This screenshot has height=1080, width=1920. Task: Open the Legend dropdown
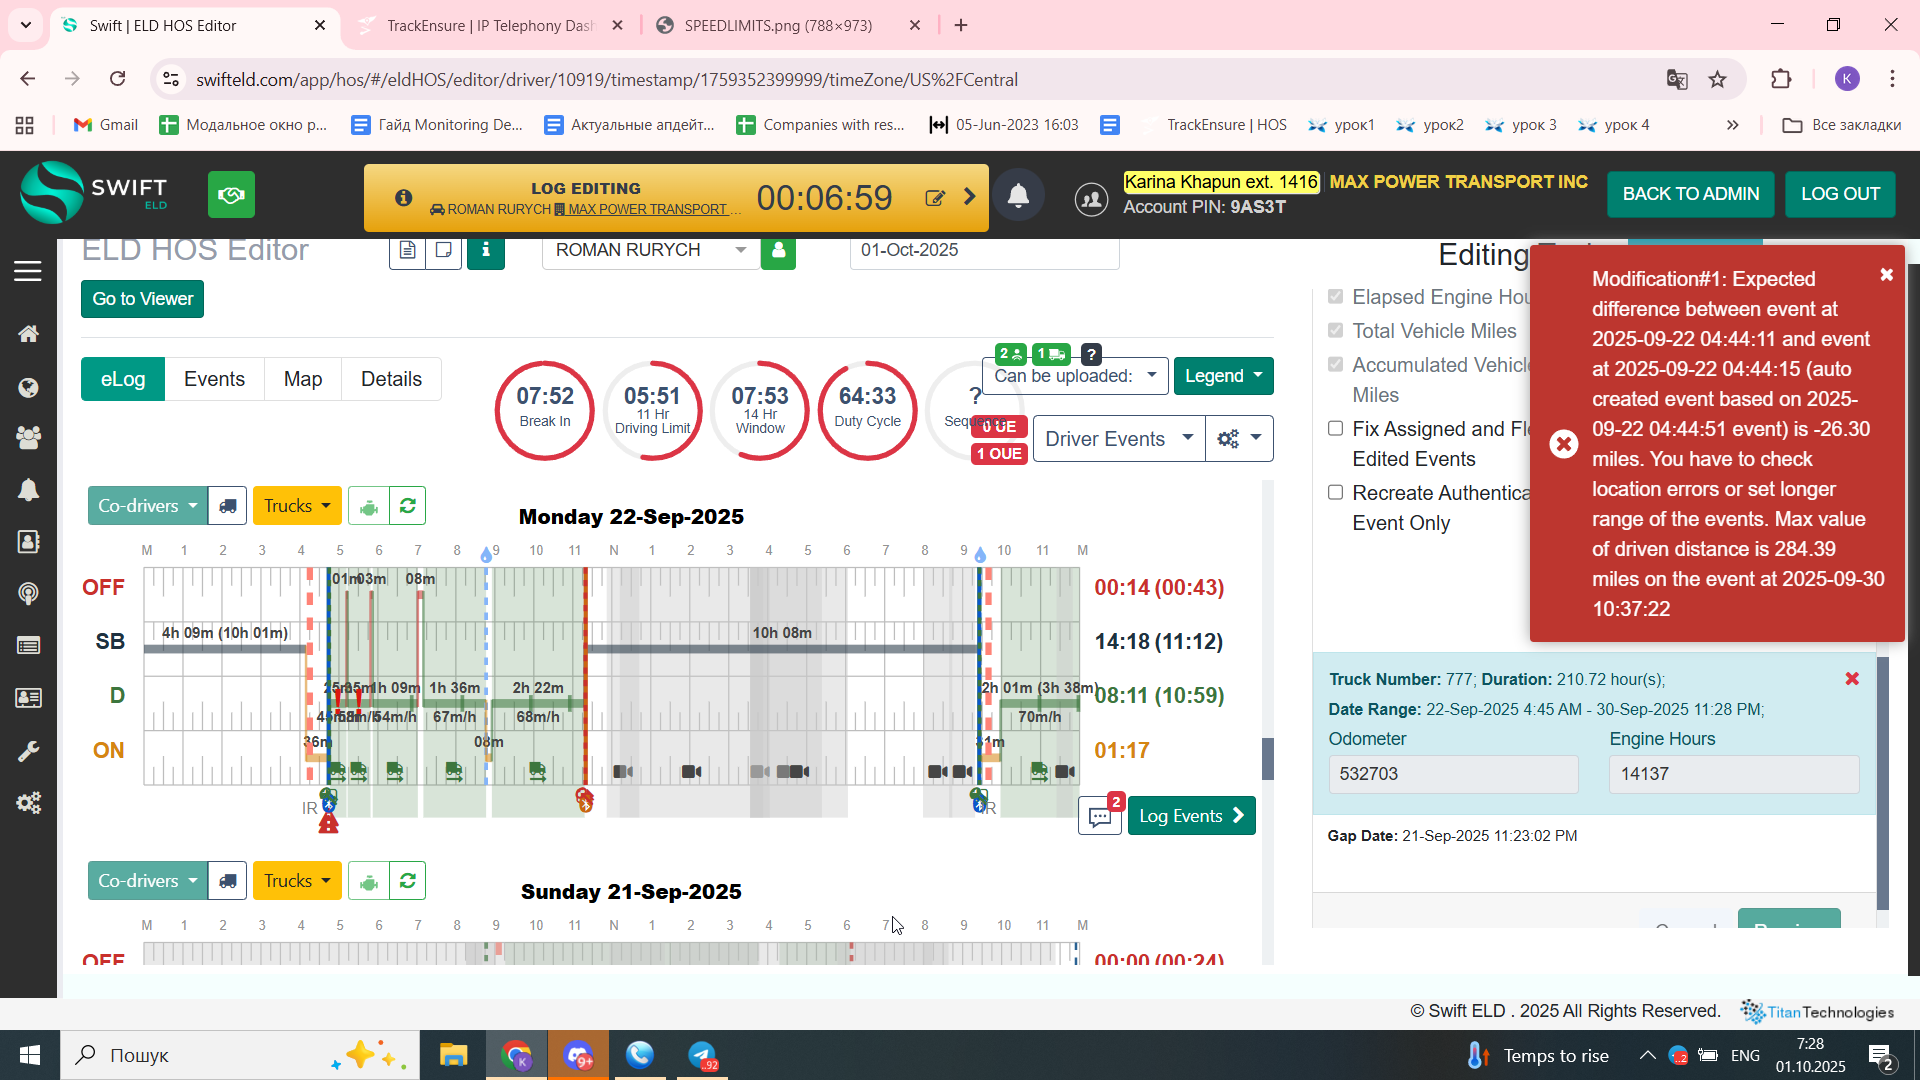click(x=1223, y=377)
